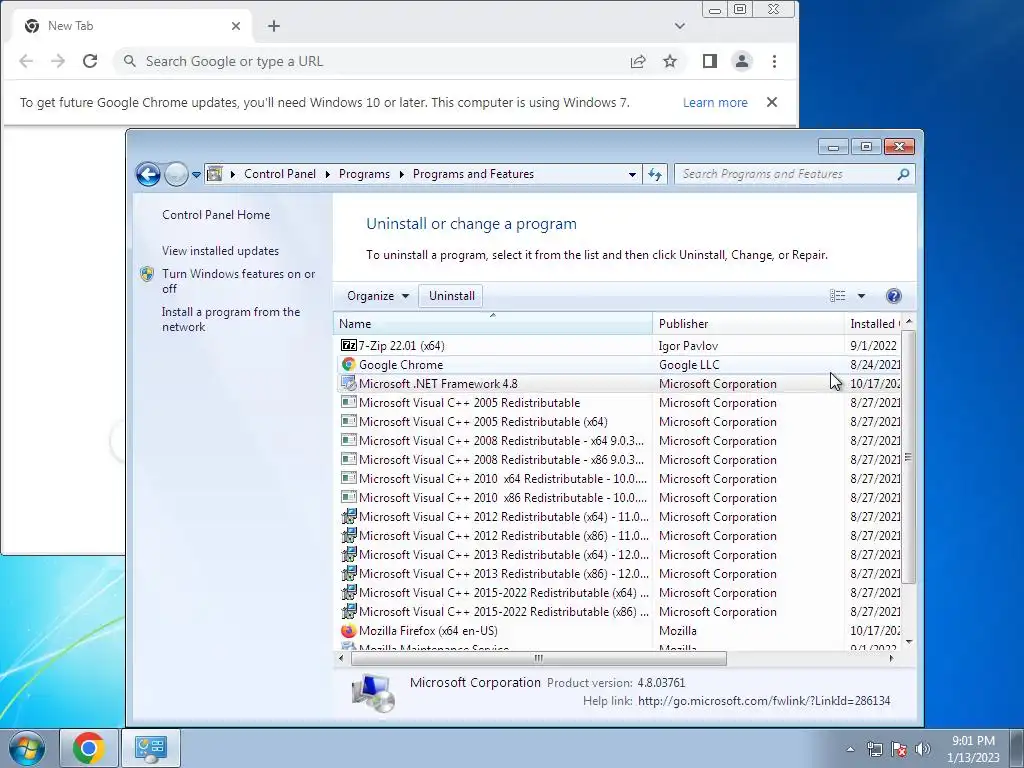Bookmark this tab with the star icon
The width and height of the screenshot is (1024, 768).
[670, 61]
